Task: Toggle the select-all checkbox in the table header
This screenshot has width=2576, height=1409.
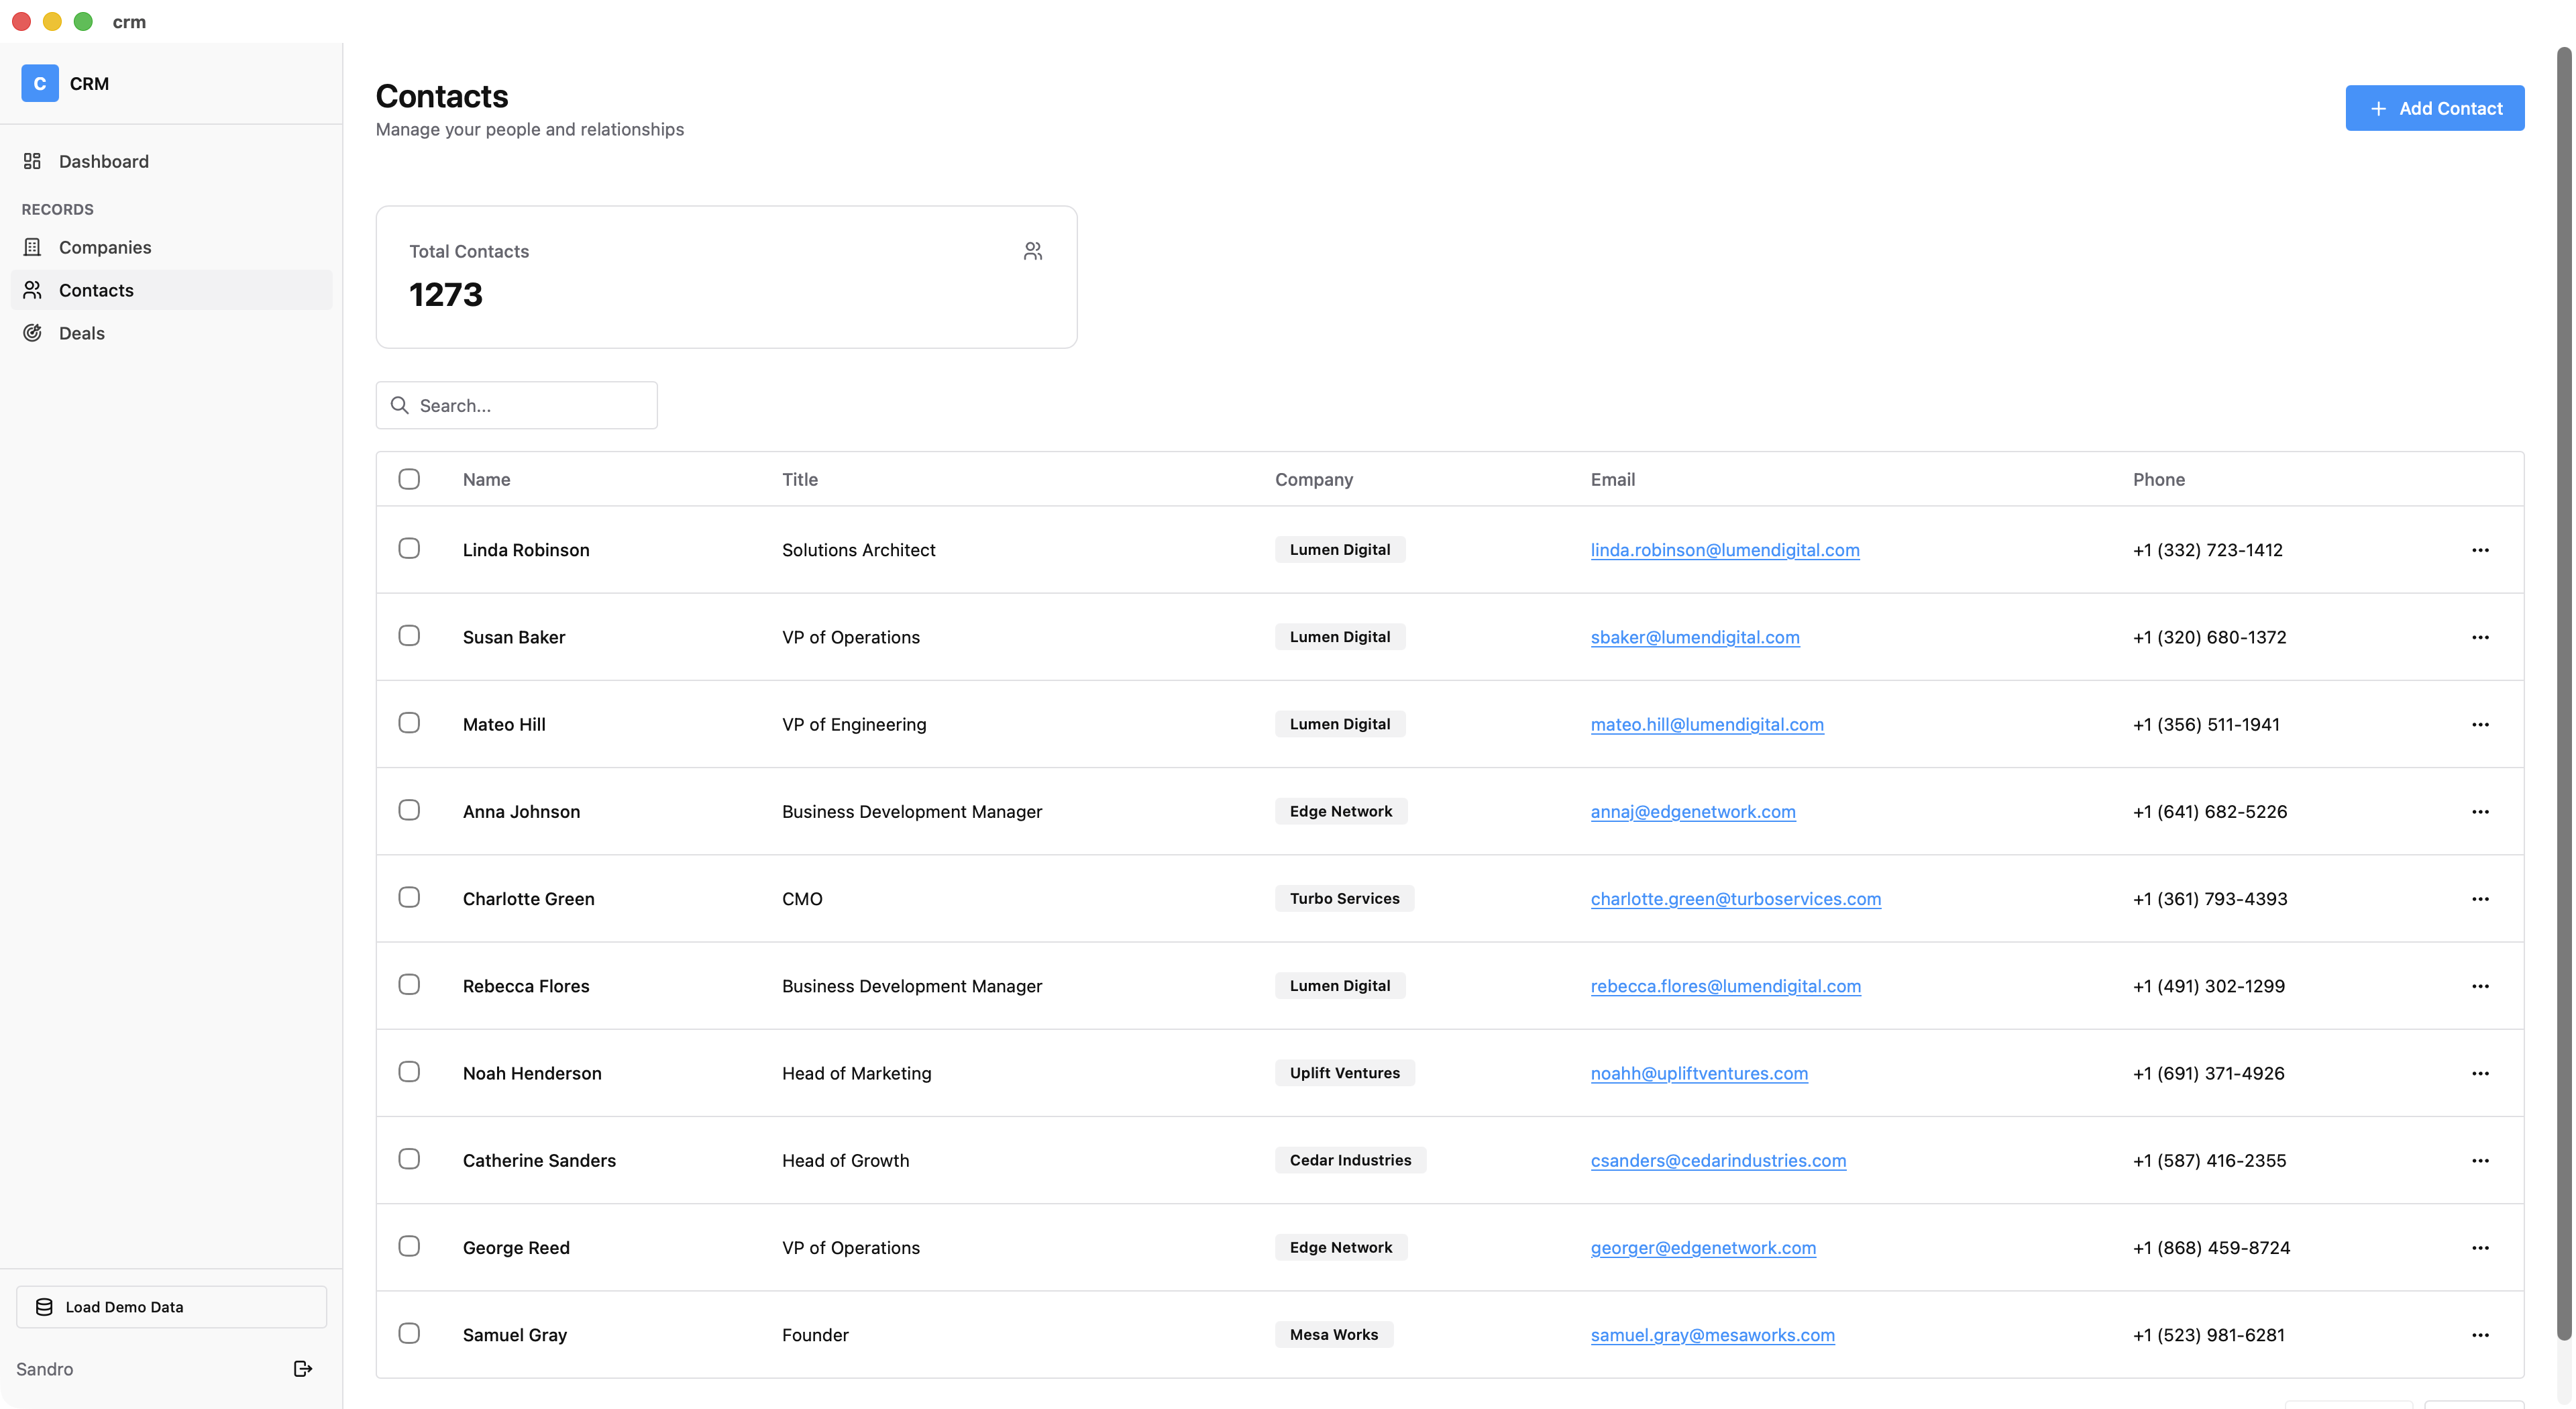Action: point(409,479)
